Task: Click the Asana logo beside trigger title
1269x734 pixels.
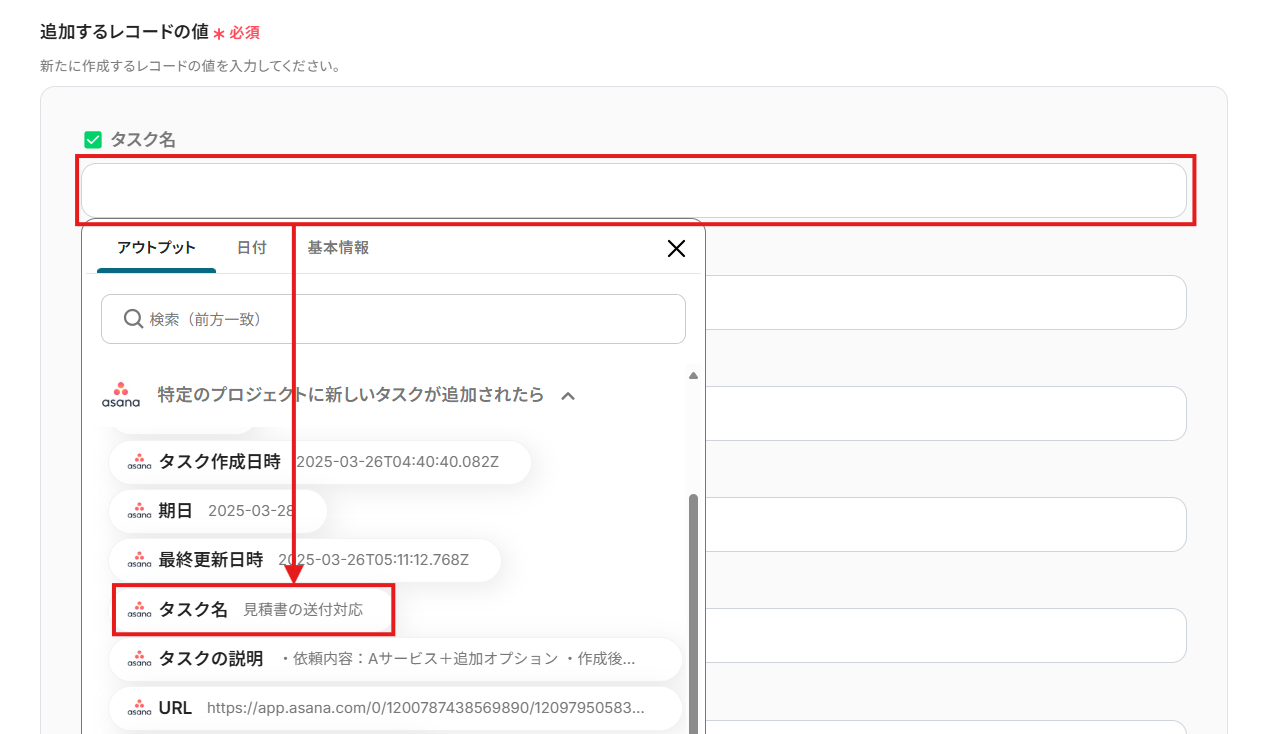Action: (x=121, y=395)
